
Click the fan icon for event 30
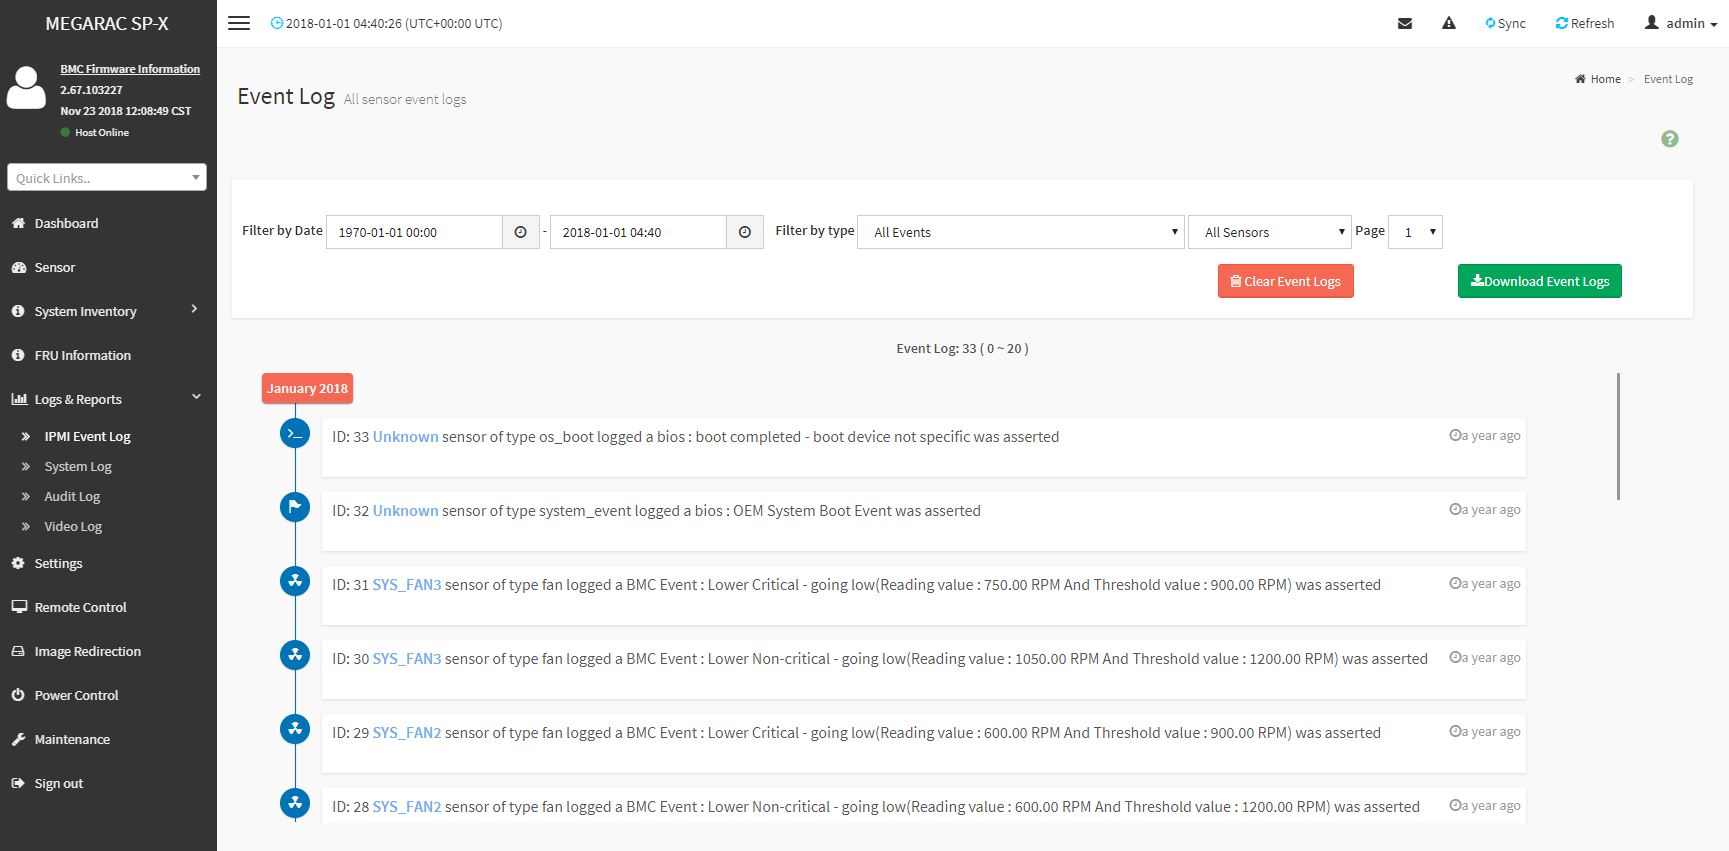[x=295, y=655]
